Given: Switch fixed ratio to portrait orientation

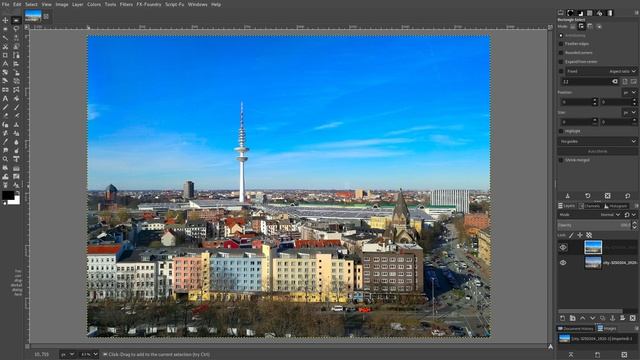Looking at the screenshot, I should tap(625, 82).
